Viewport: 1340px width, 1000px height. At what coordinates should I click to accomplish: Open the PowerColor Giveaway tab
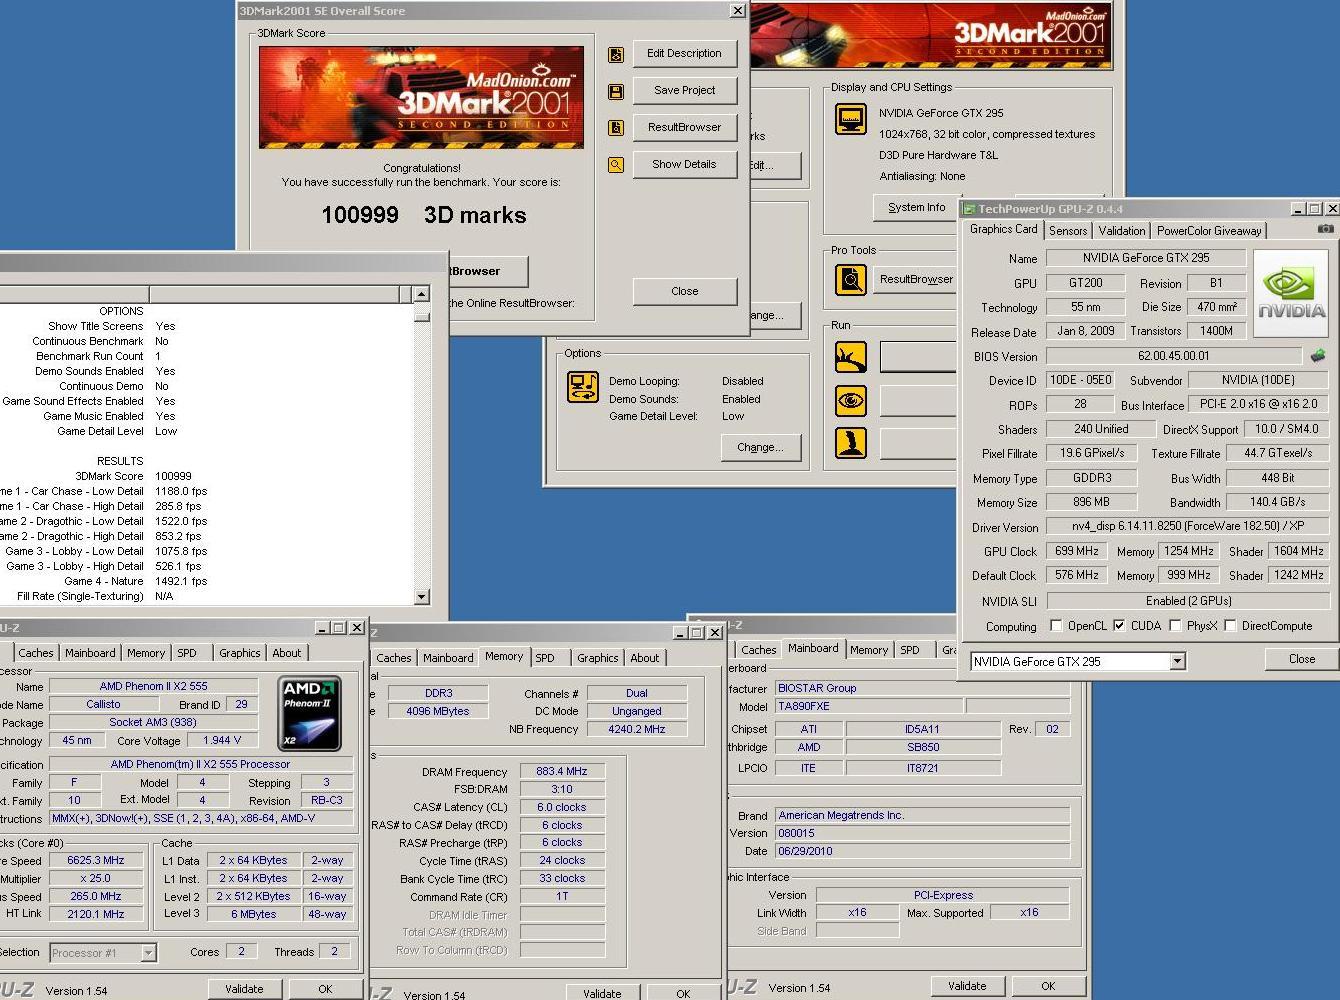(x=1209, y=231)
